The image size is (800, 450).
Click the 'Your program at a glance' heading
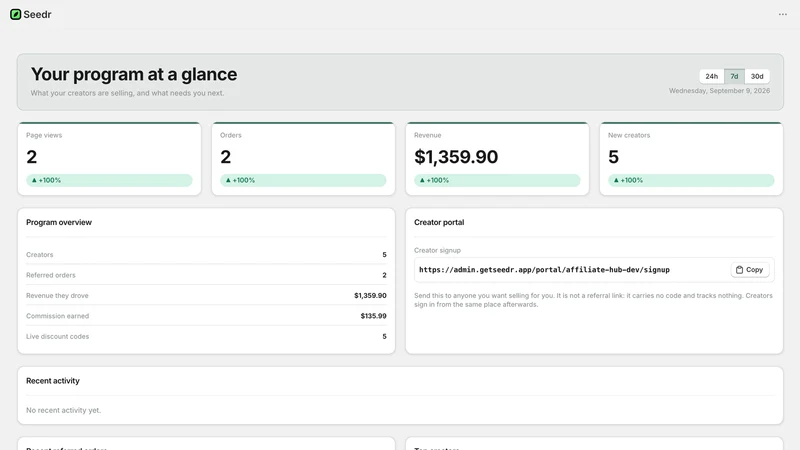tap(134, 74)
